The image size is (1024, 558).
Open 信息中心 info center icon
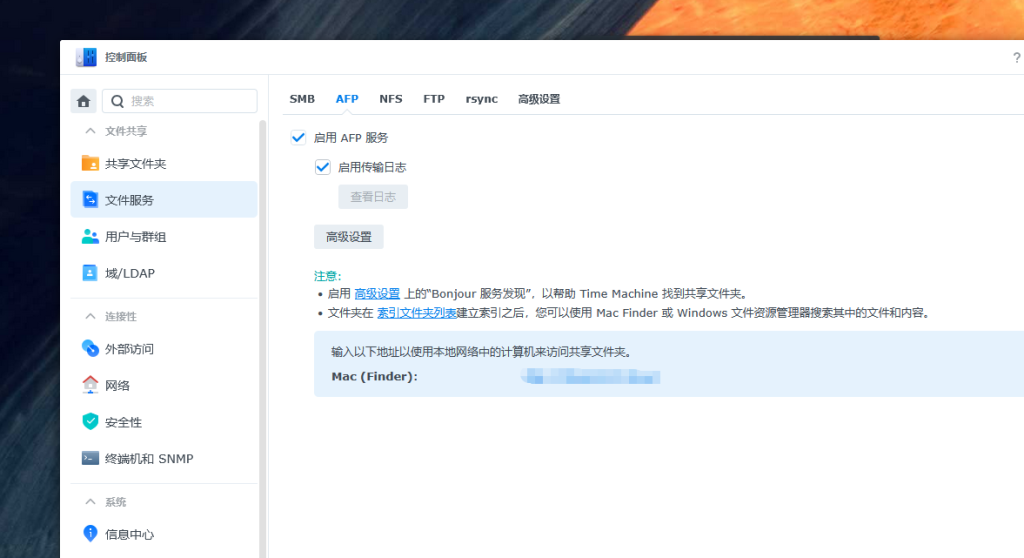coord(91,534)
